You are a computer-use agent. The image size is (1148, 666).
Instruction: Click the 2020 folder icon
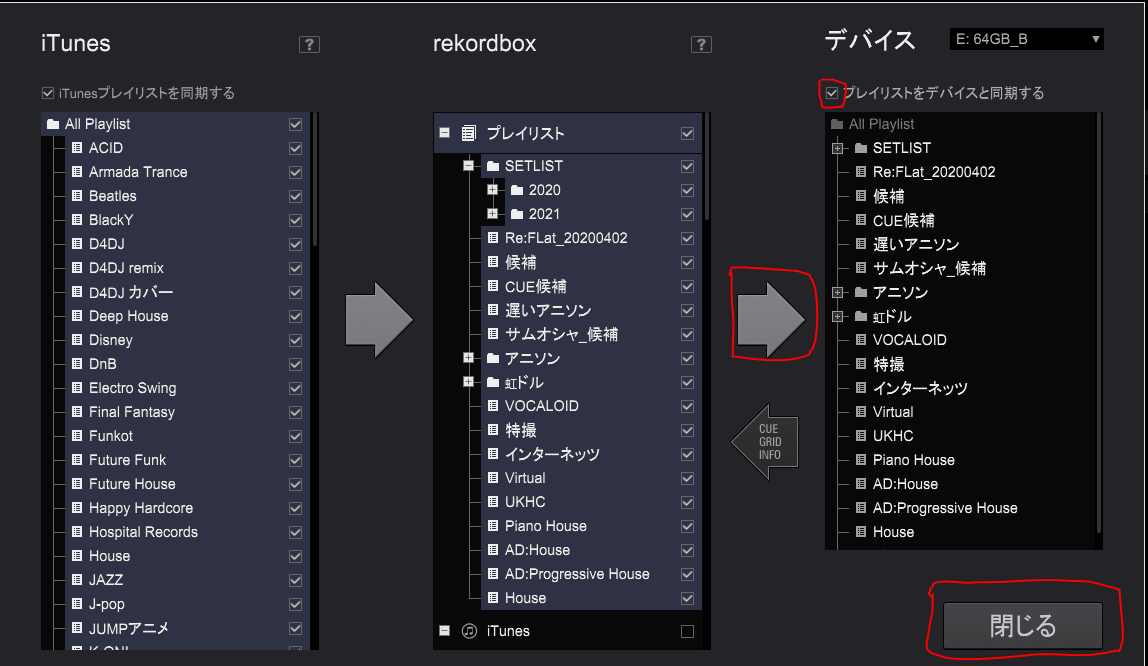coord(517,190)
